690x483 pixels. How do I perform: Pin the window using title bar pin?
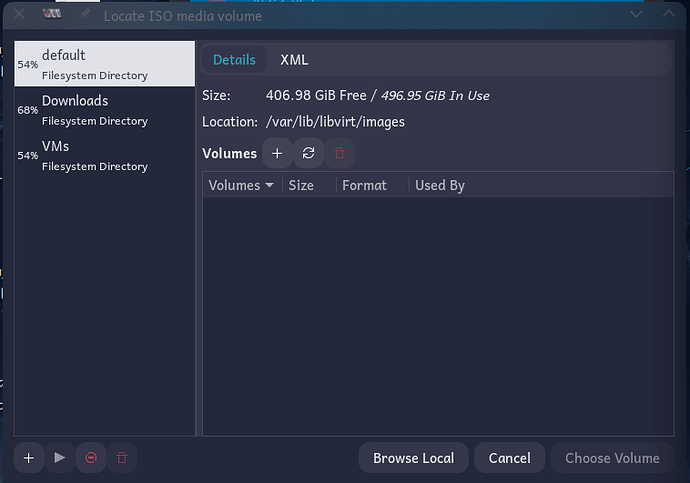coord(84,15)
